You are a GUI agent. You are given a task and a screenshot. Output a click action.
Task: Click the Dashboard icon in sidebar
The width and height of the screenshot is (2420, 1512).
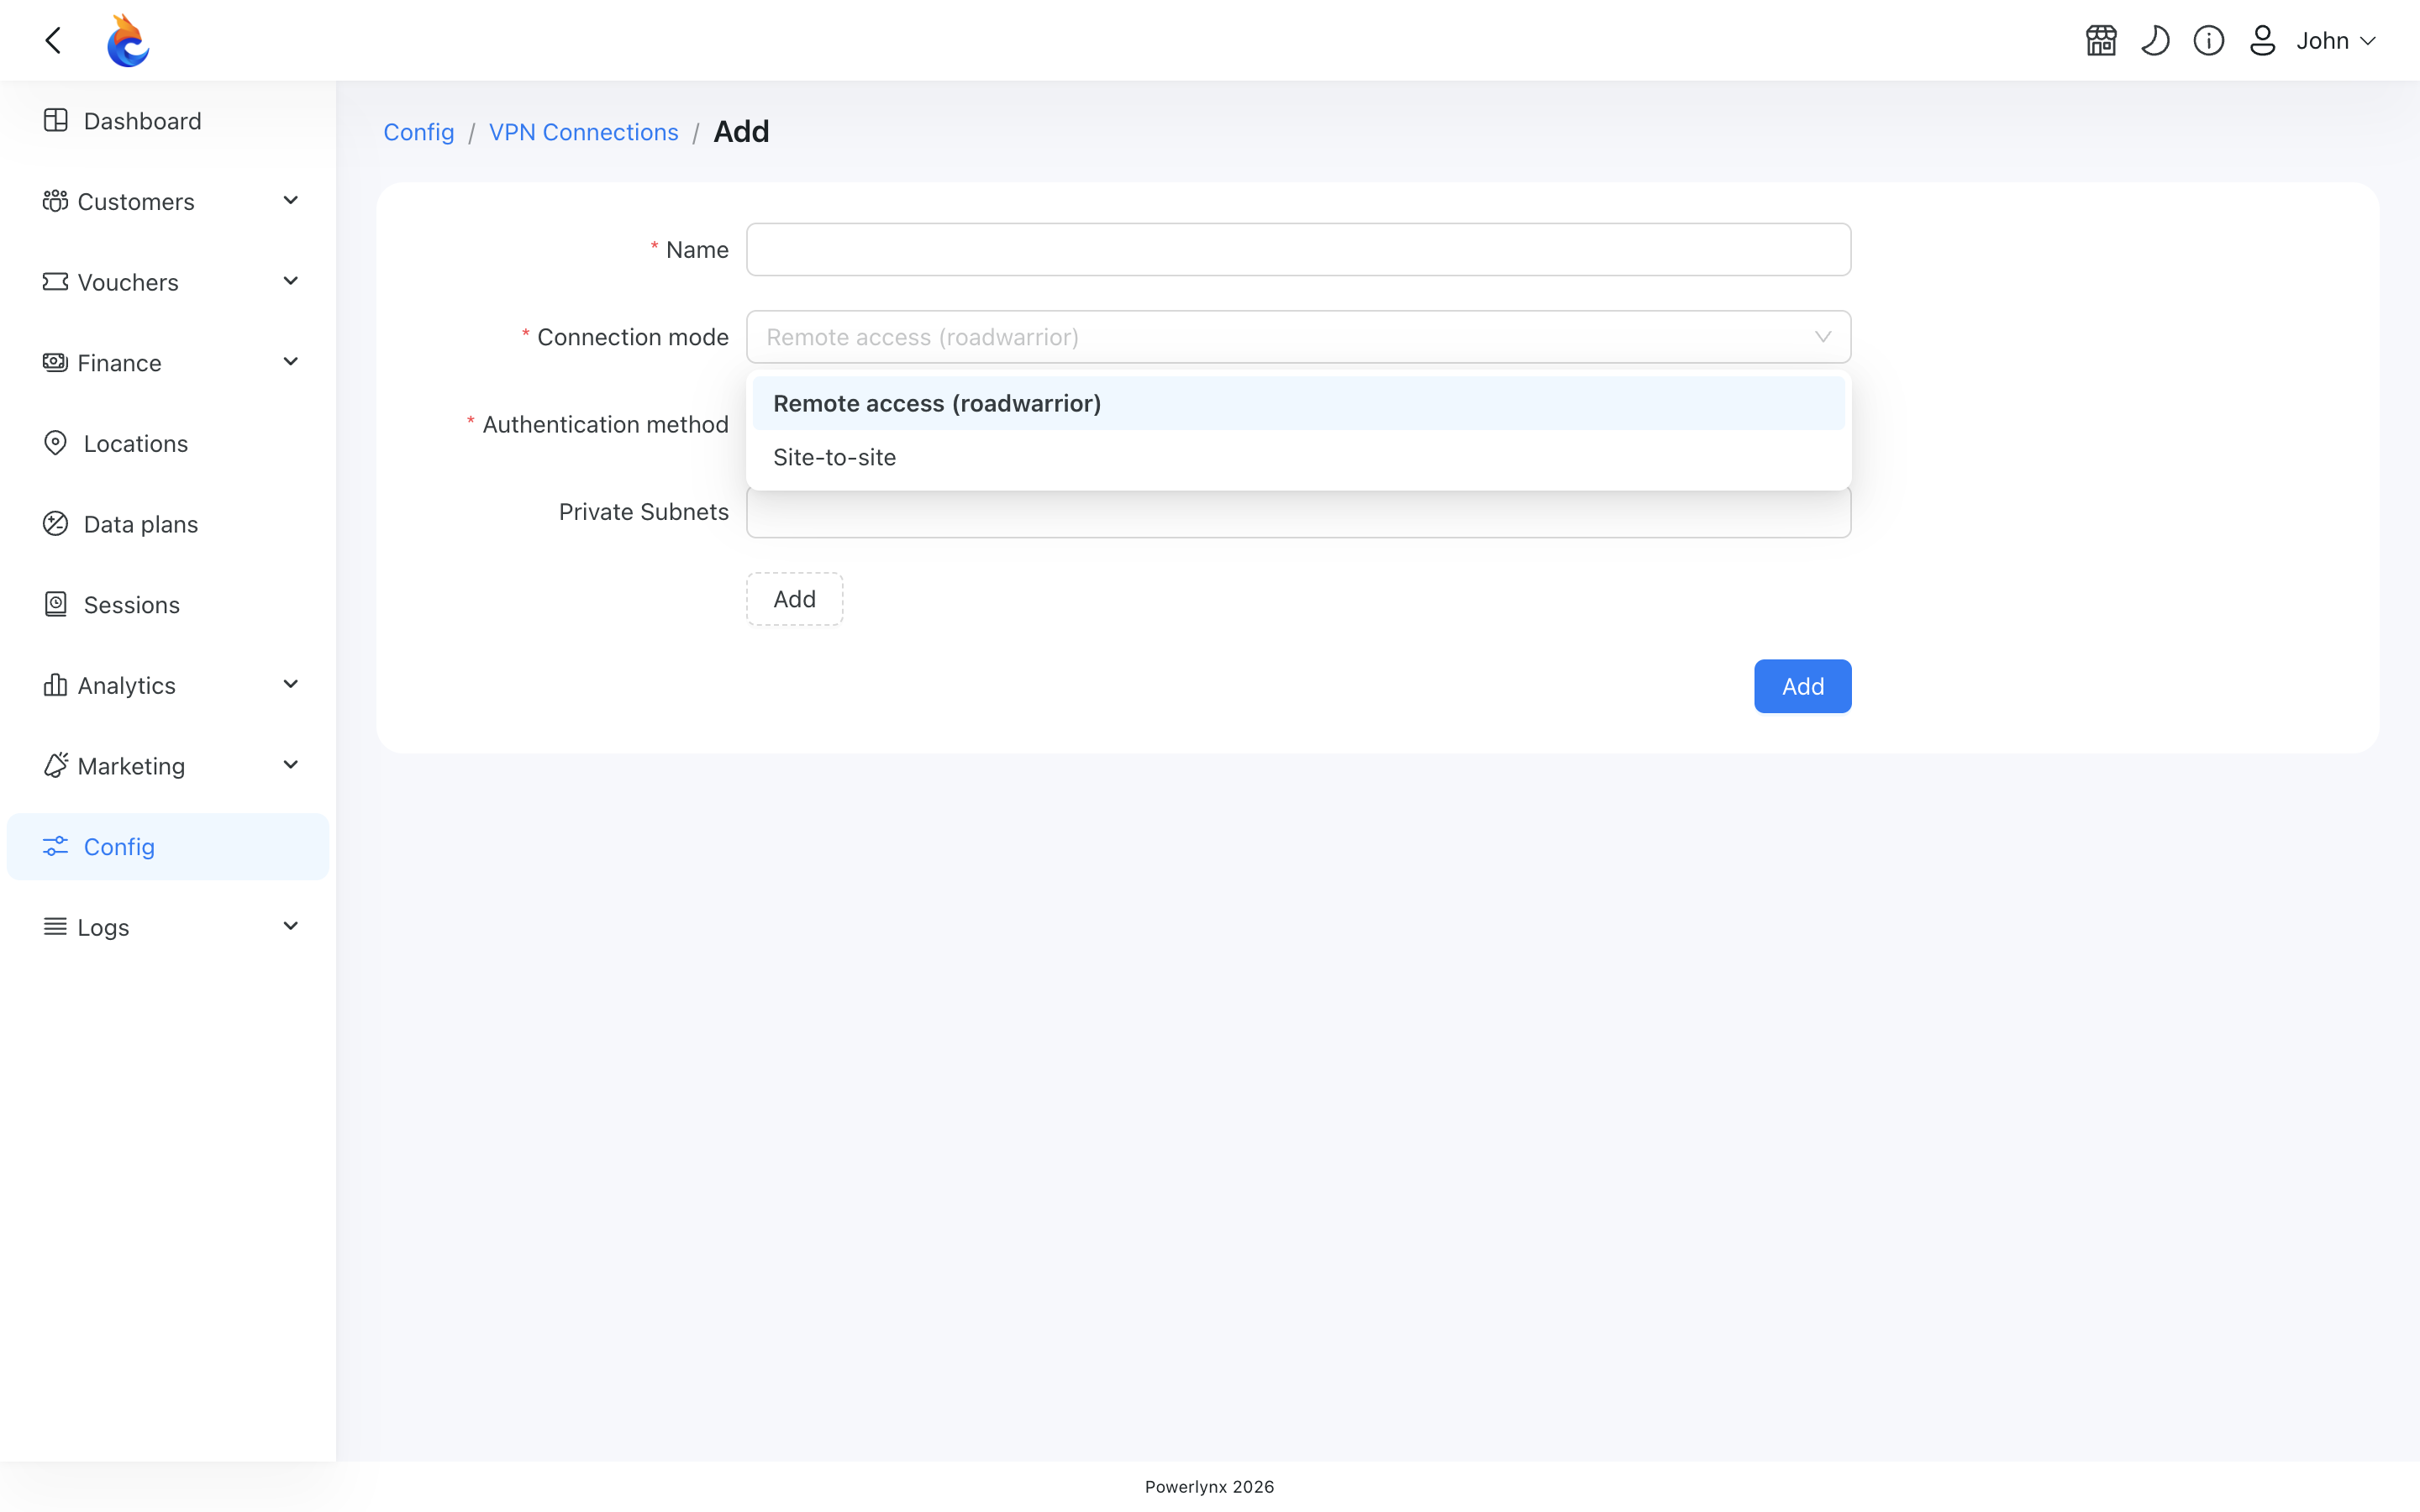coord(56,120)
